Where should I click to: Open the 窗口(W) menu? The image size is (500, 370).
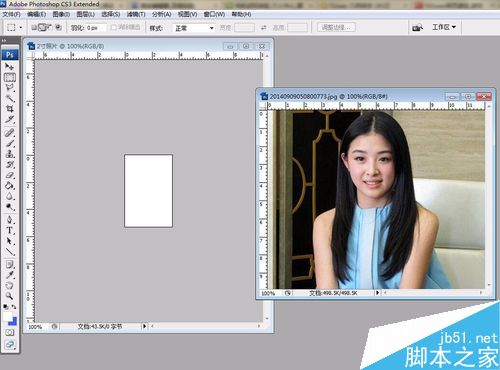tap(214, 14)
